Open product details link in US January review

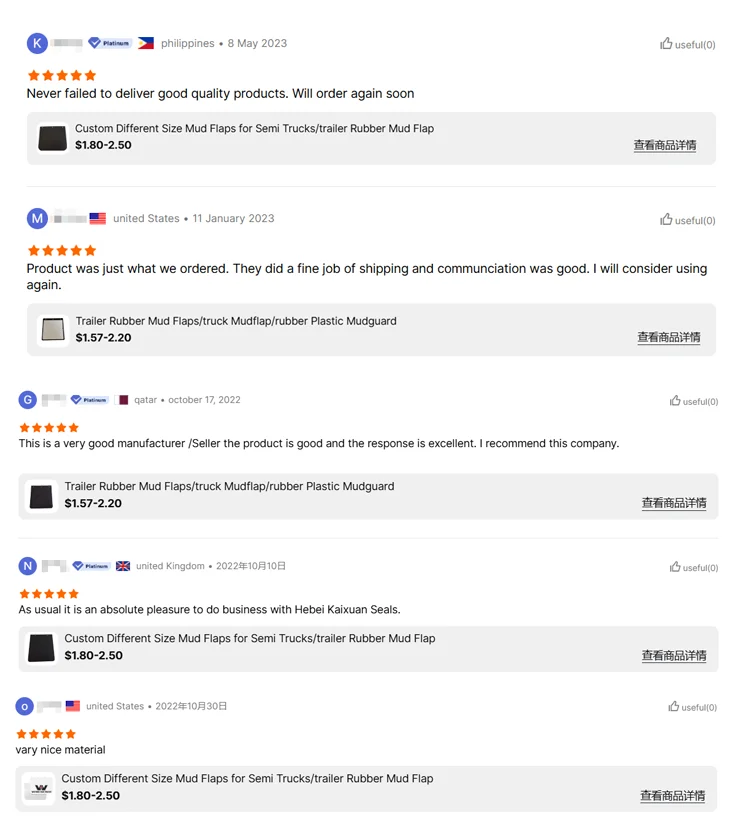click(x=668, y=338)
